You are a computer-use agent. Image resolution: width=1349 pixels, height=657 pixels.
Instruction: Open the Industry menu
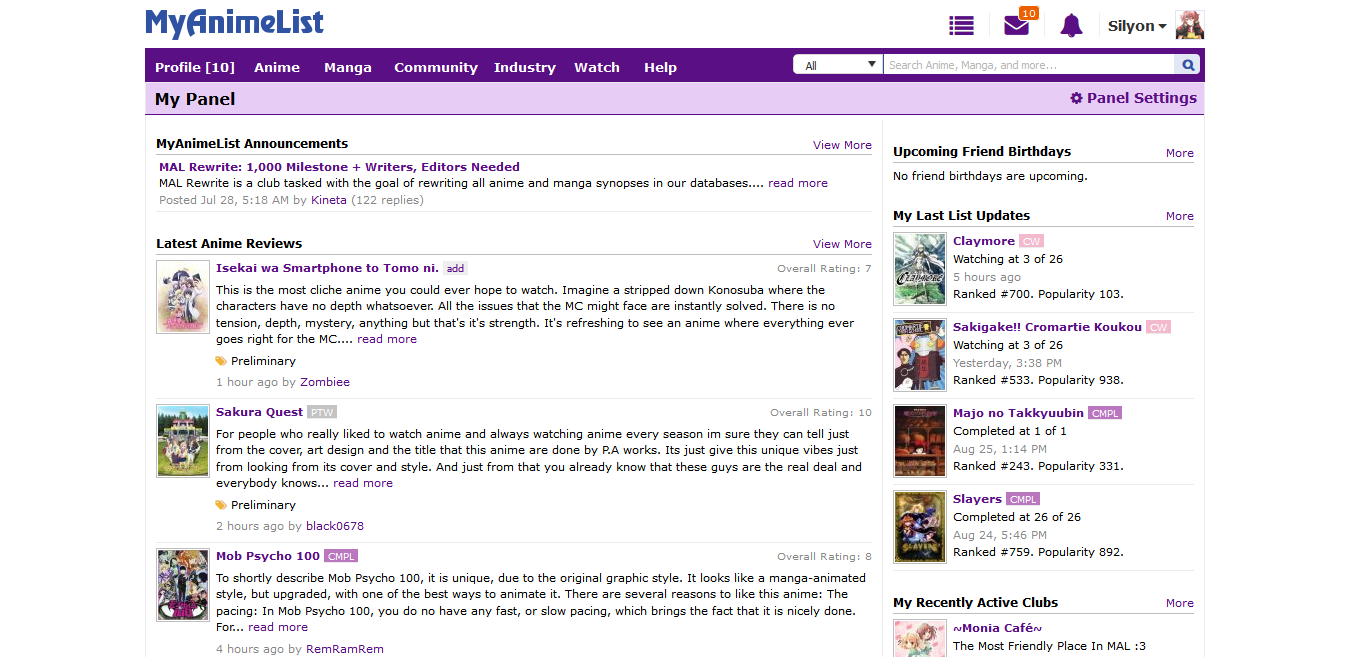(x=524, y=67)
